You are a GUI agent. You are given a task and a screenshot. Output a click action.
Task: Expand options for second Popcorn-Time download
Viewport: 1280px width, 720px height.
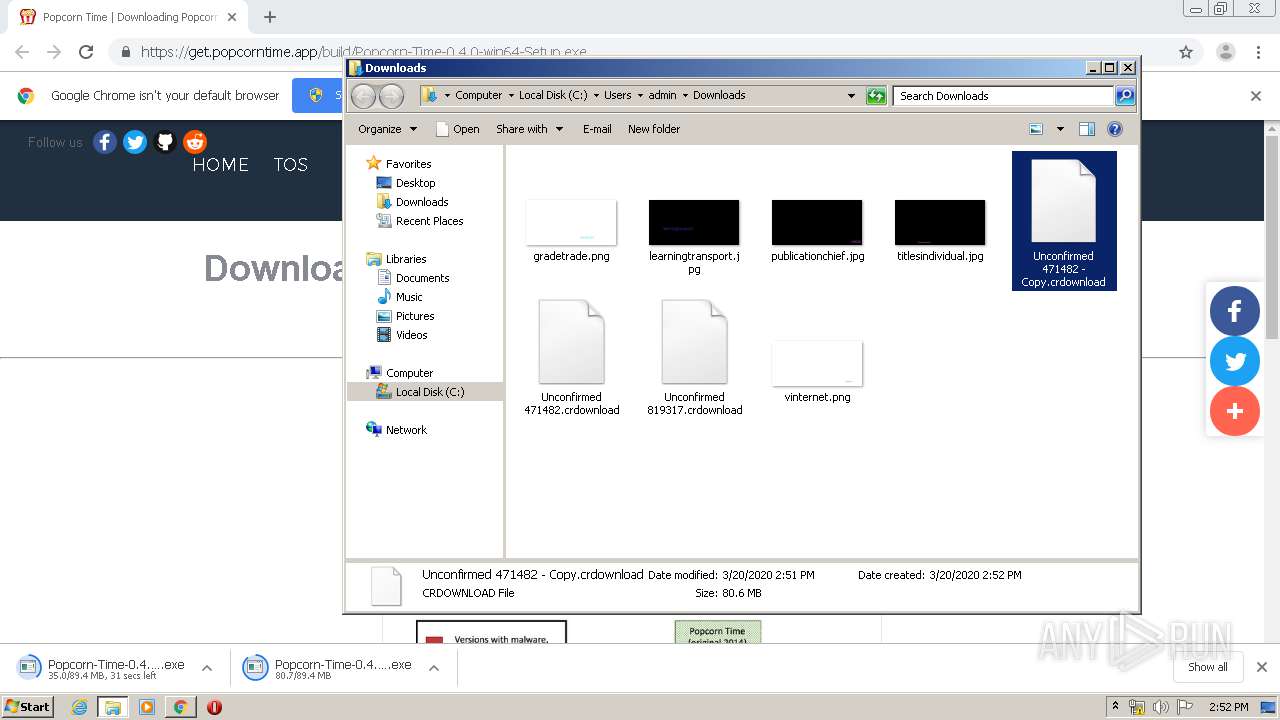(x=434, y=668)
